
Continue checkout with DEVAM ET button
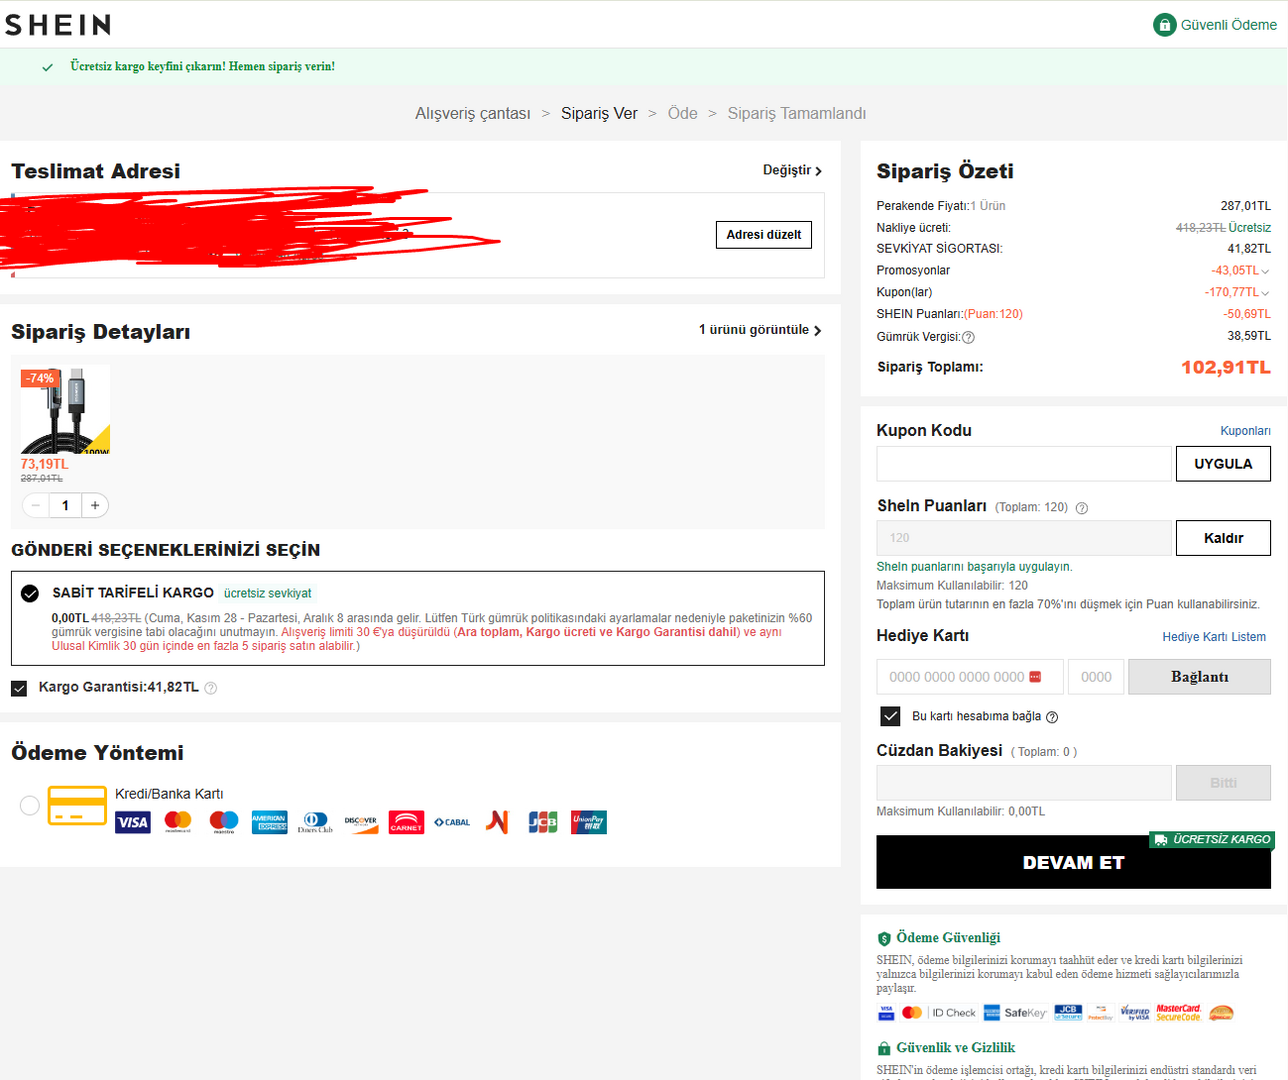coord(1073,862)
